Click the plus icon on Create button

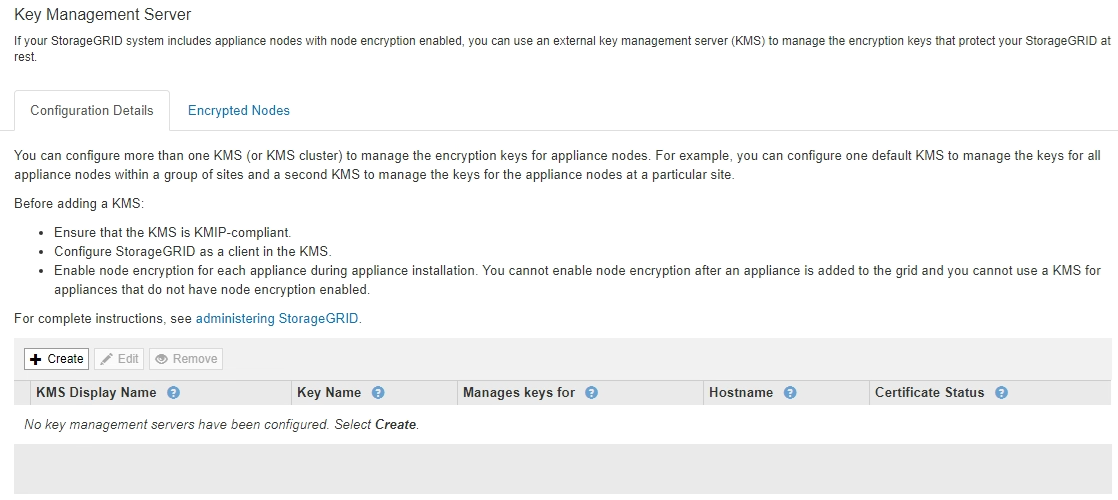pyautogui.click(x=36, y=359)
